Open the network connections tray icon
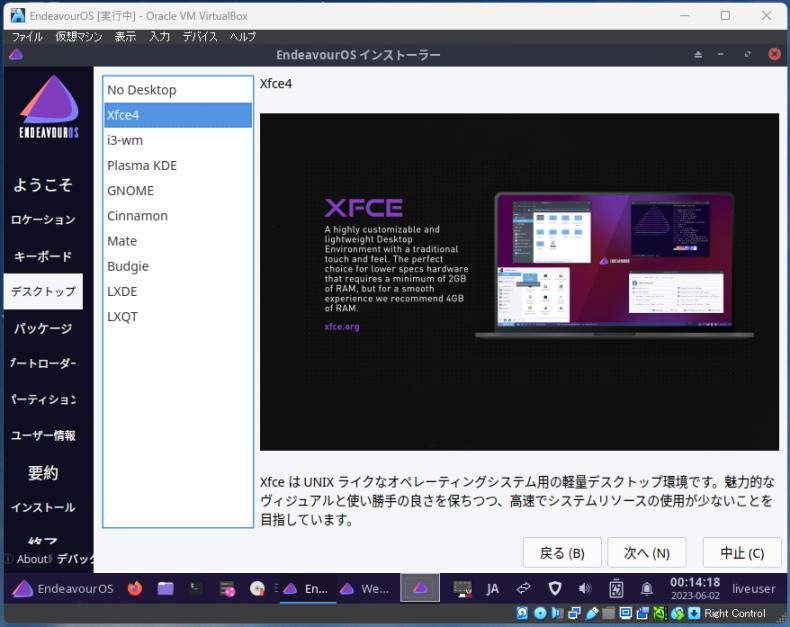Image resolution: width=790 pixels, height=627 pixels. tap(523, 588)
